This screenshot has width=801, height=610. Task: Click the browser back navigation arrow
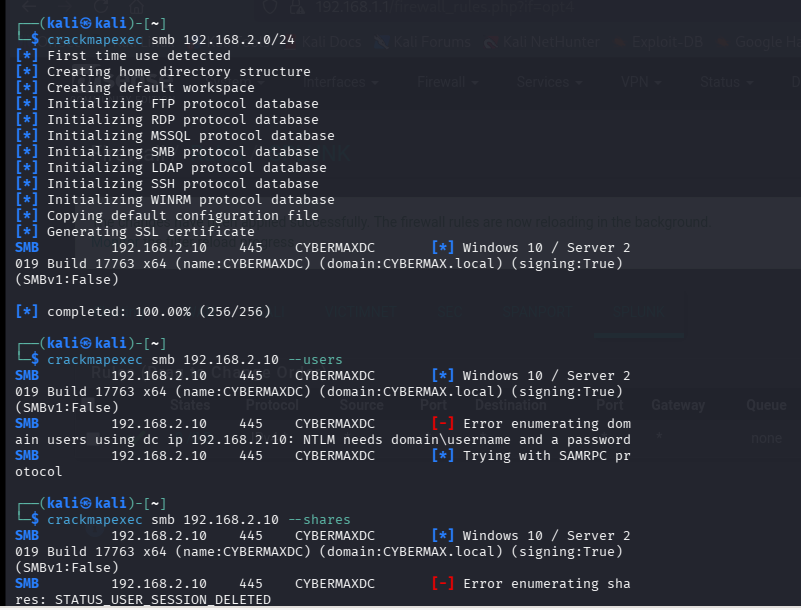point(27,7)
